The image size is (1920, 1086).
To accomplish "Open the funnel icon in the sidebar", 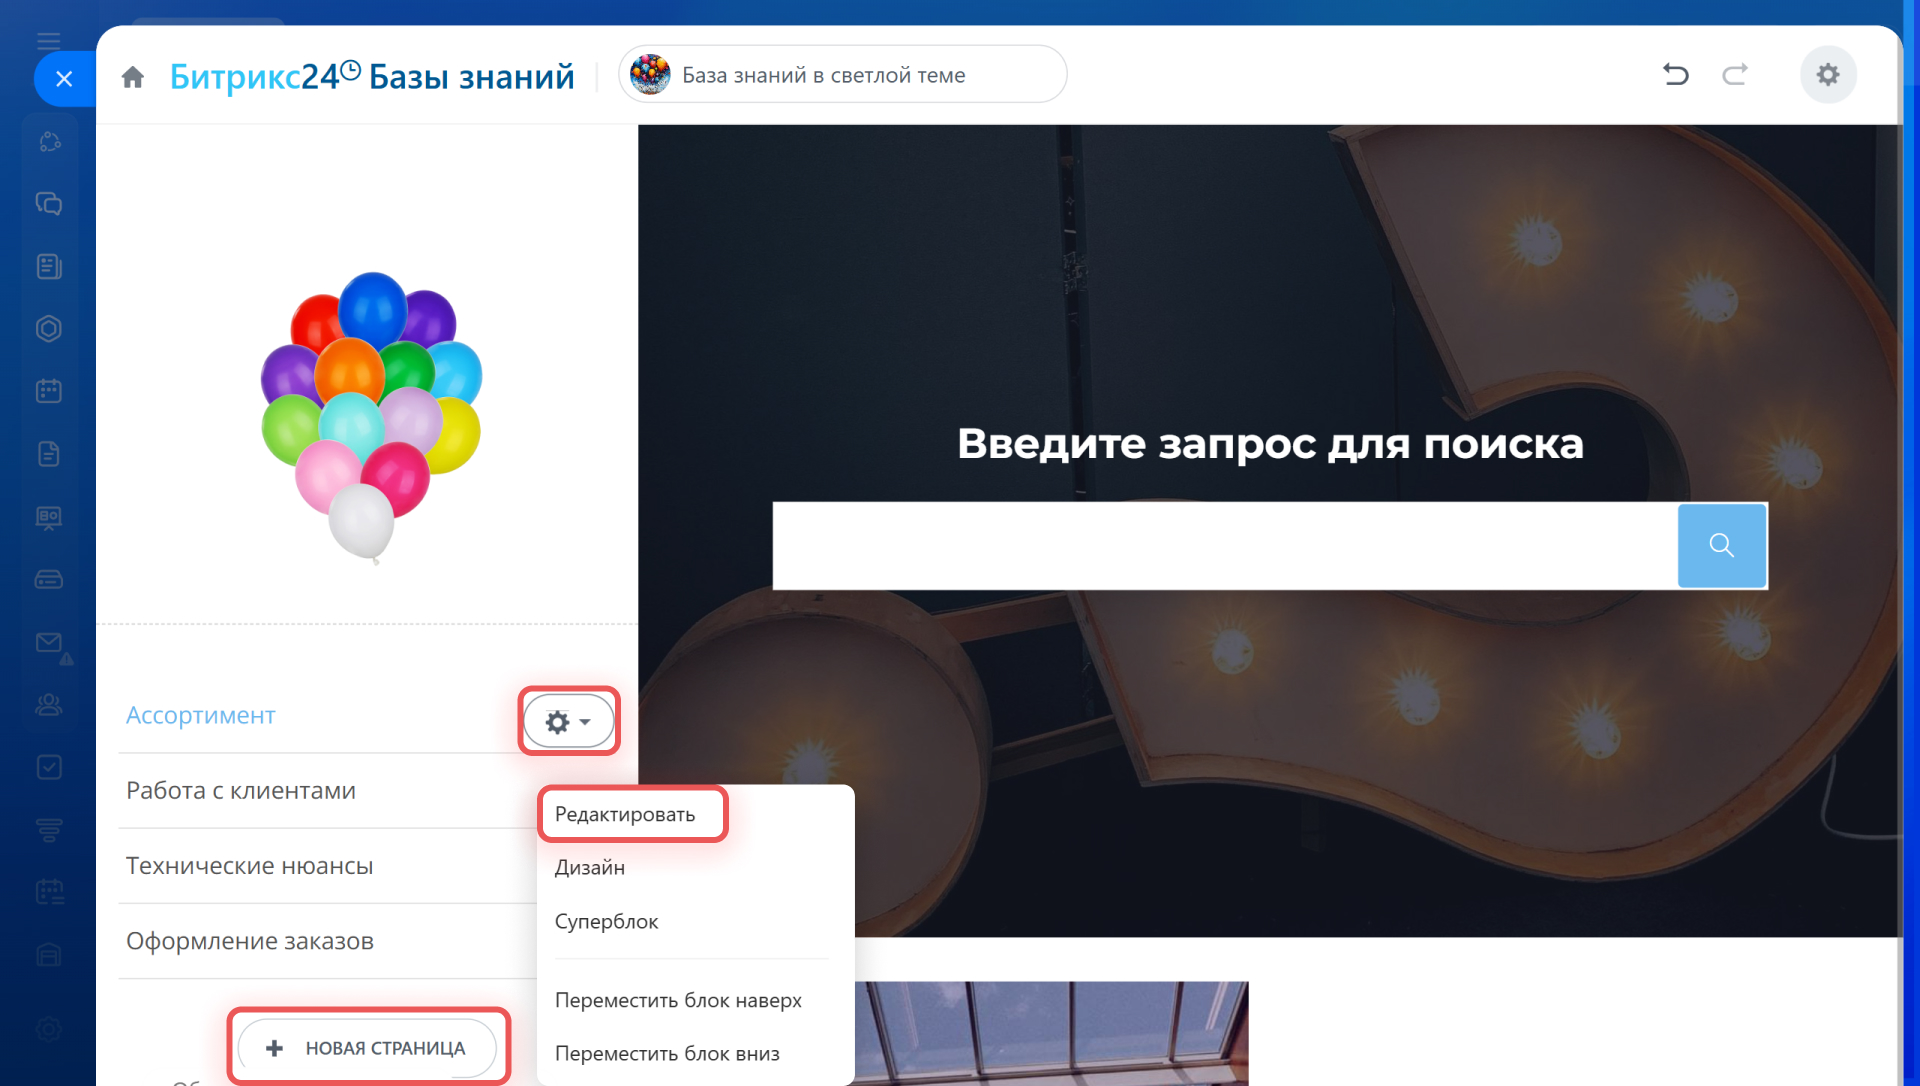I will tap(49, 830).
